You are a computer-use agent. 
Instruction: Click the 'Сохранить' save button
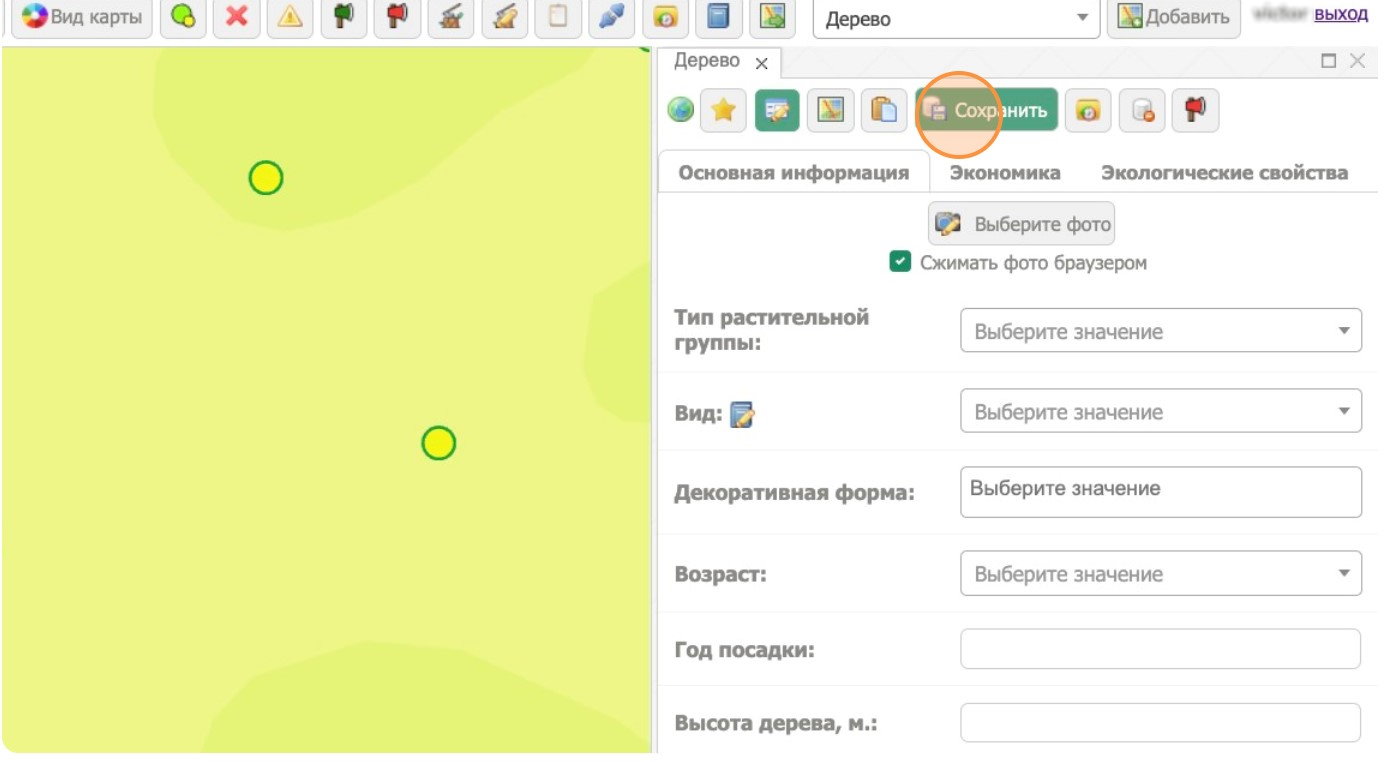pos(986,110)
